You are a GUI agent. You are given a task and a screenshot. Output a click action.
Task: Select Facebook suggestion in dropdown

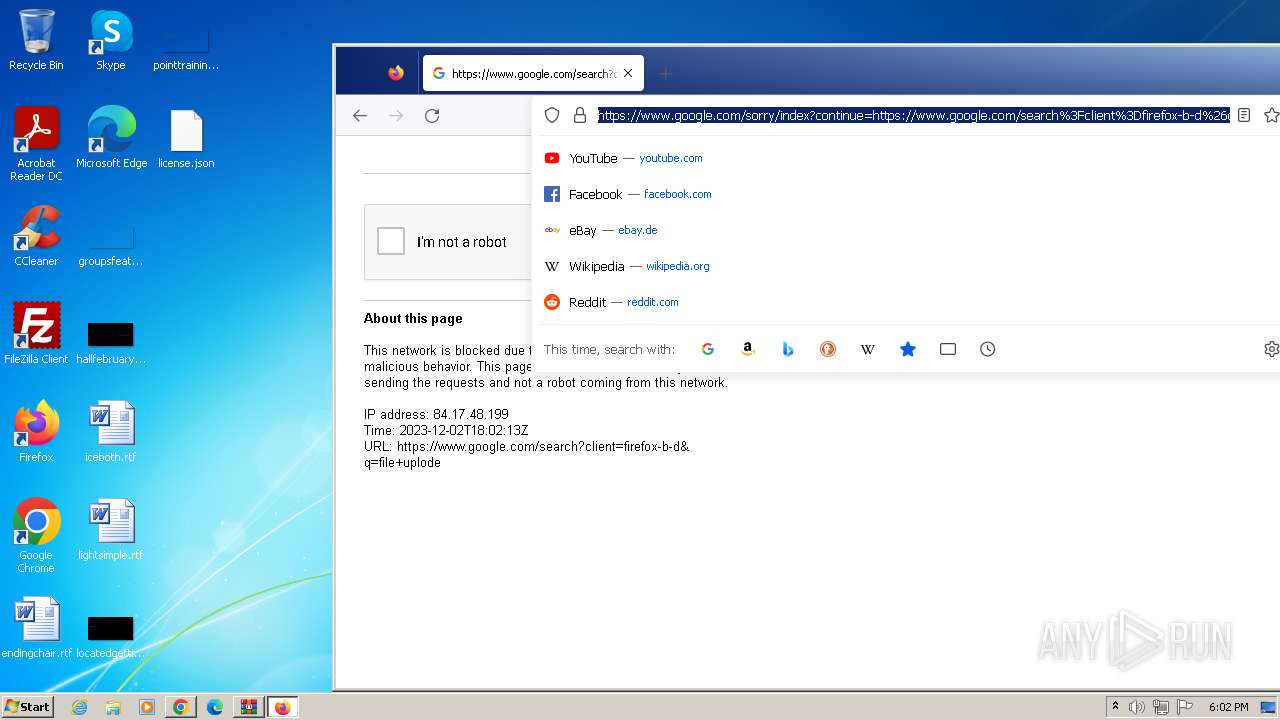click(906, 194)
